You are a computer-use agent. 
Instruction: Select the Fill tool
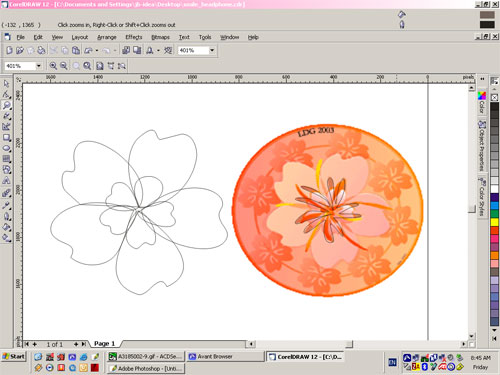(6, 227)
